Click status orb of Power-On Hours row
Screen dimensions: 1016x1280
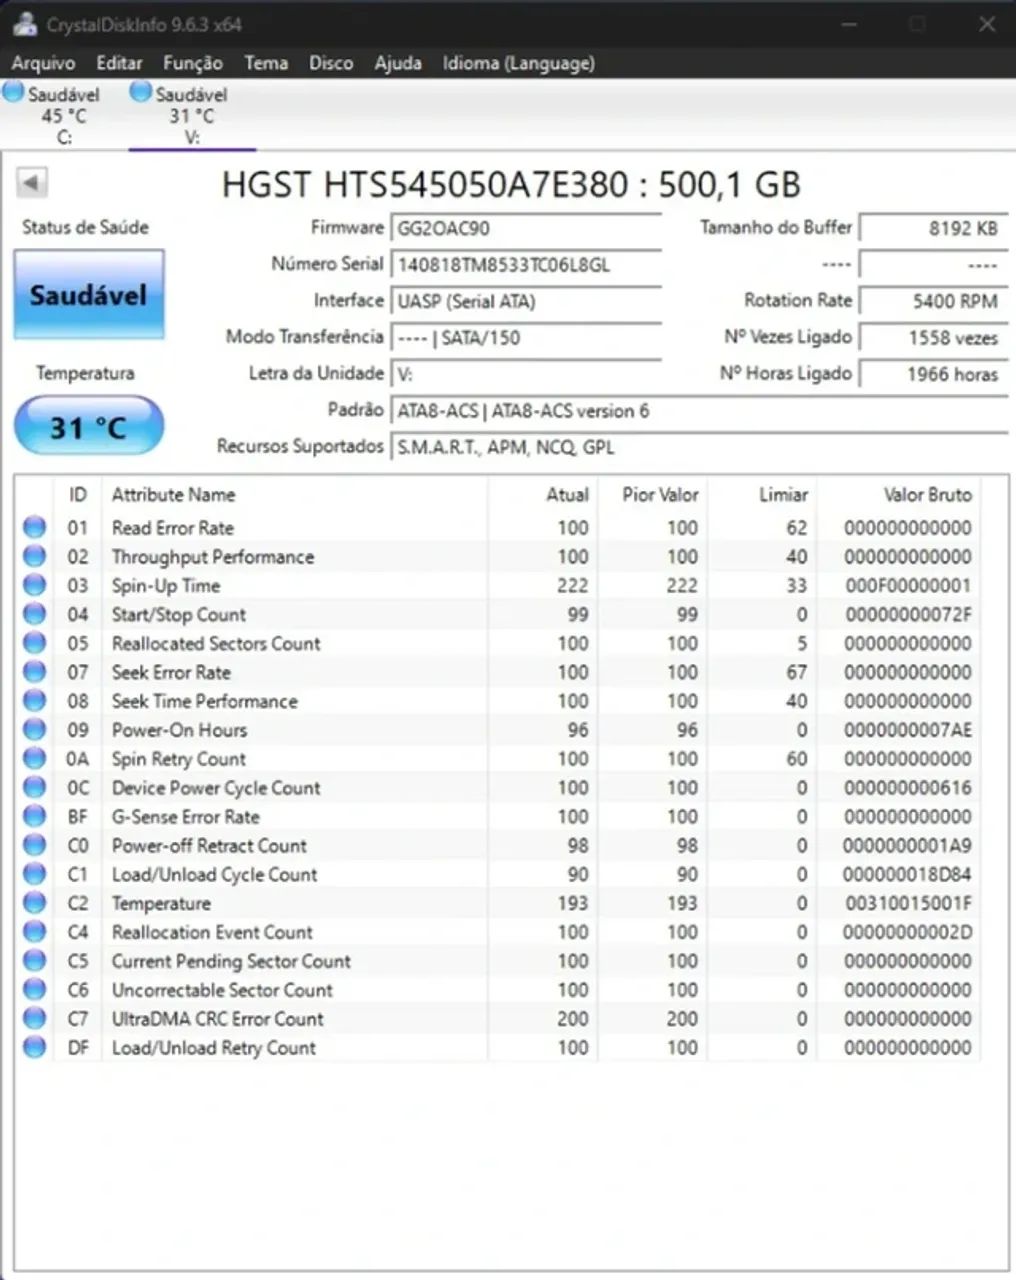(x=35, y=730)
